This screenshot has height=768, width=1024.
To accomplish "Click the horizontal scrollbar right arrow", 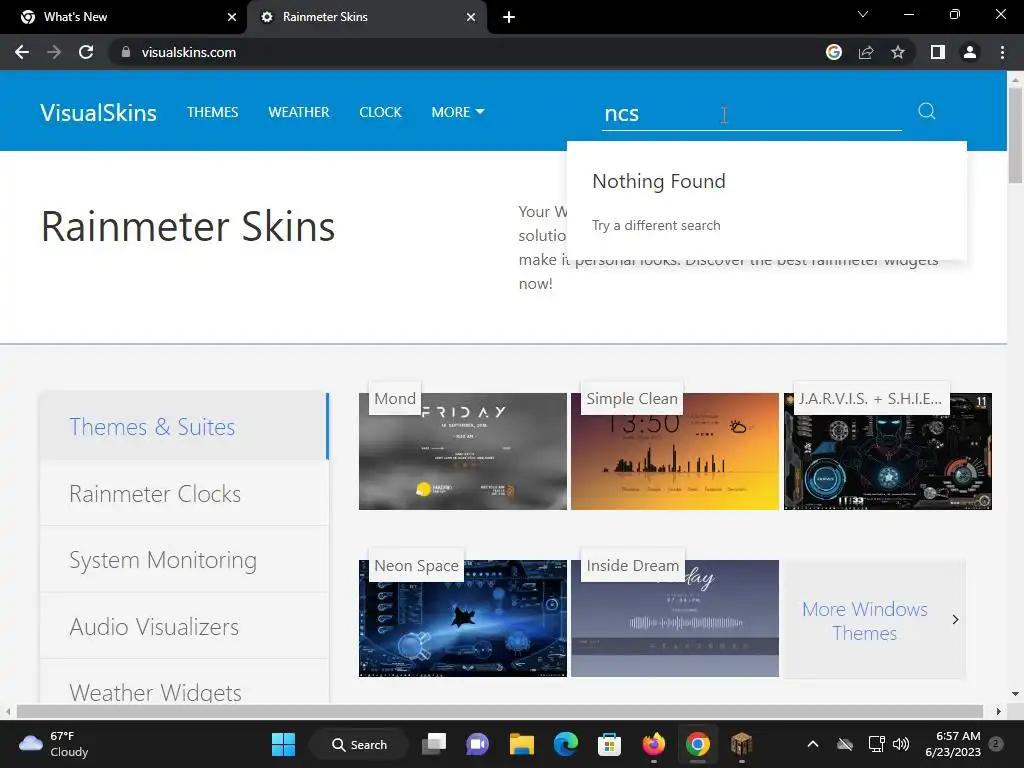I will pos(999,711).
